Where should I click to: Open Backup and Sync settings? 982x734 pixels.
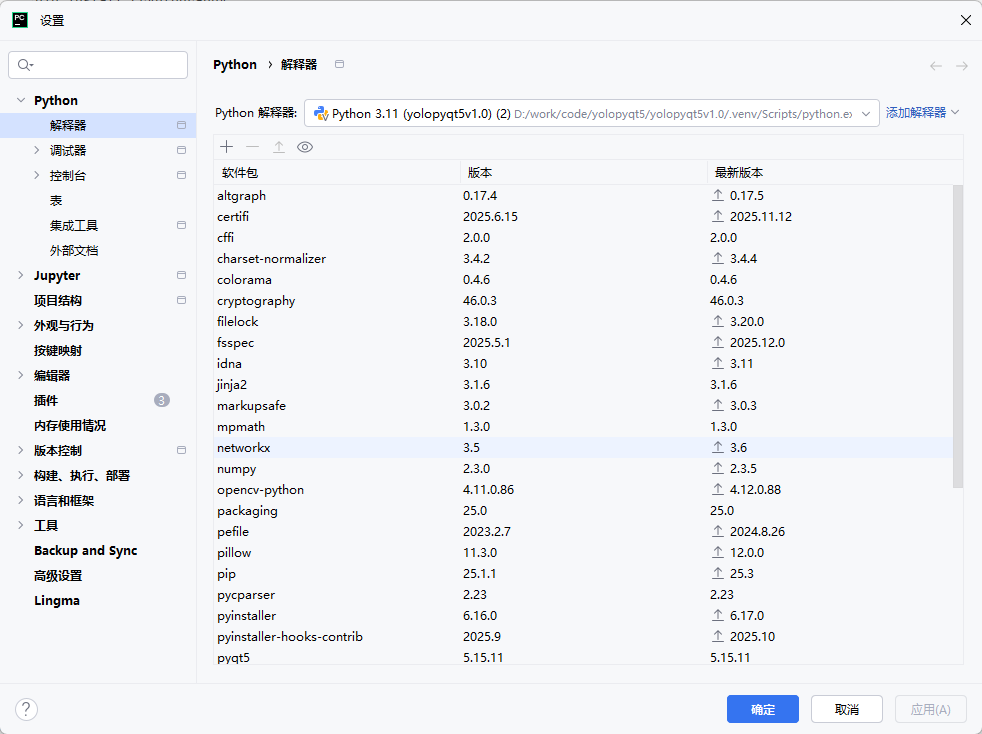[85, 550]
